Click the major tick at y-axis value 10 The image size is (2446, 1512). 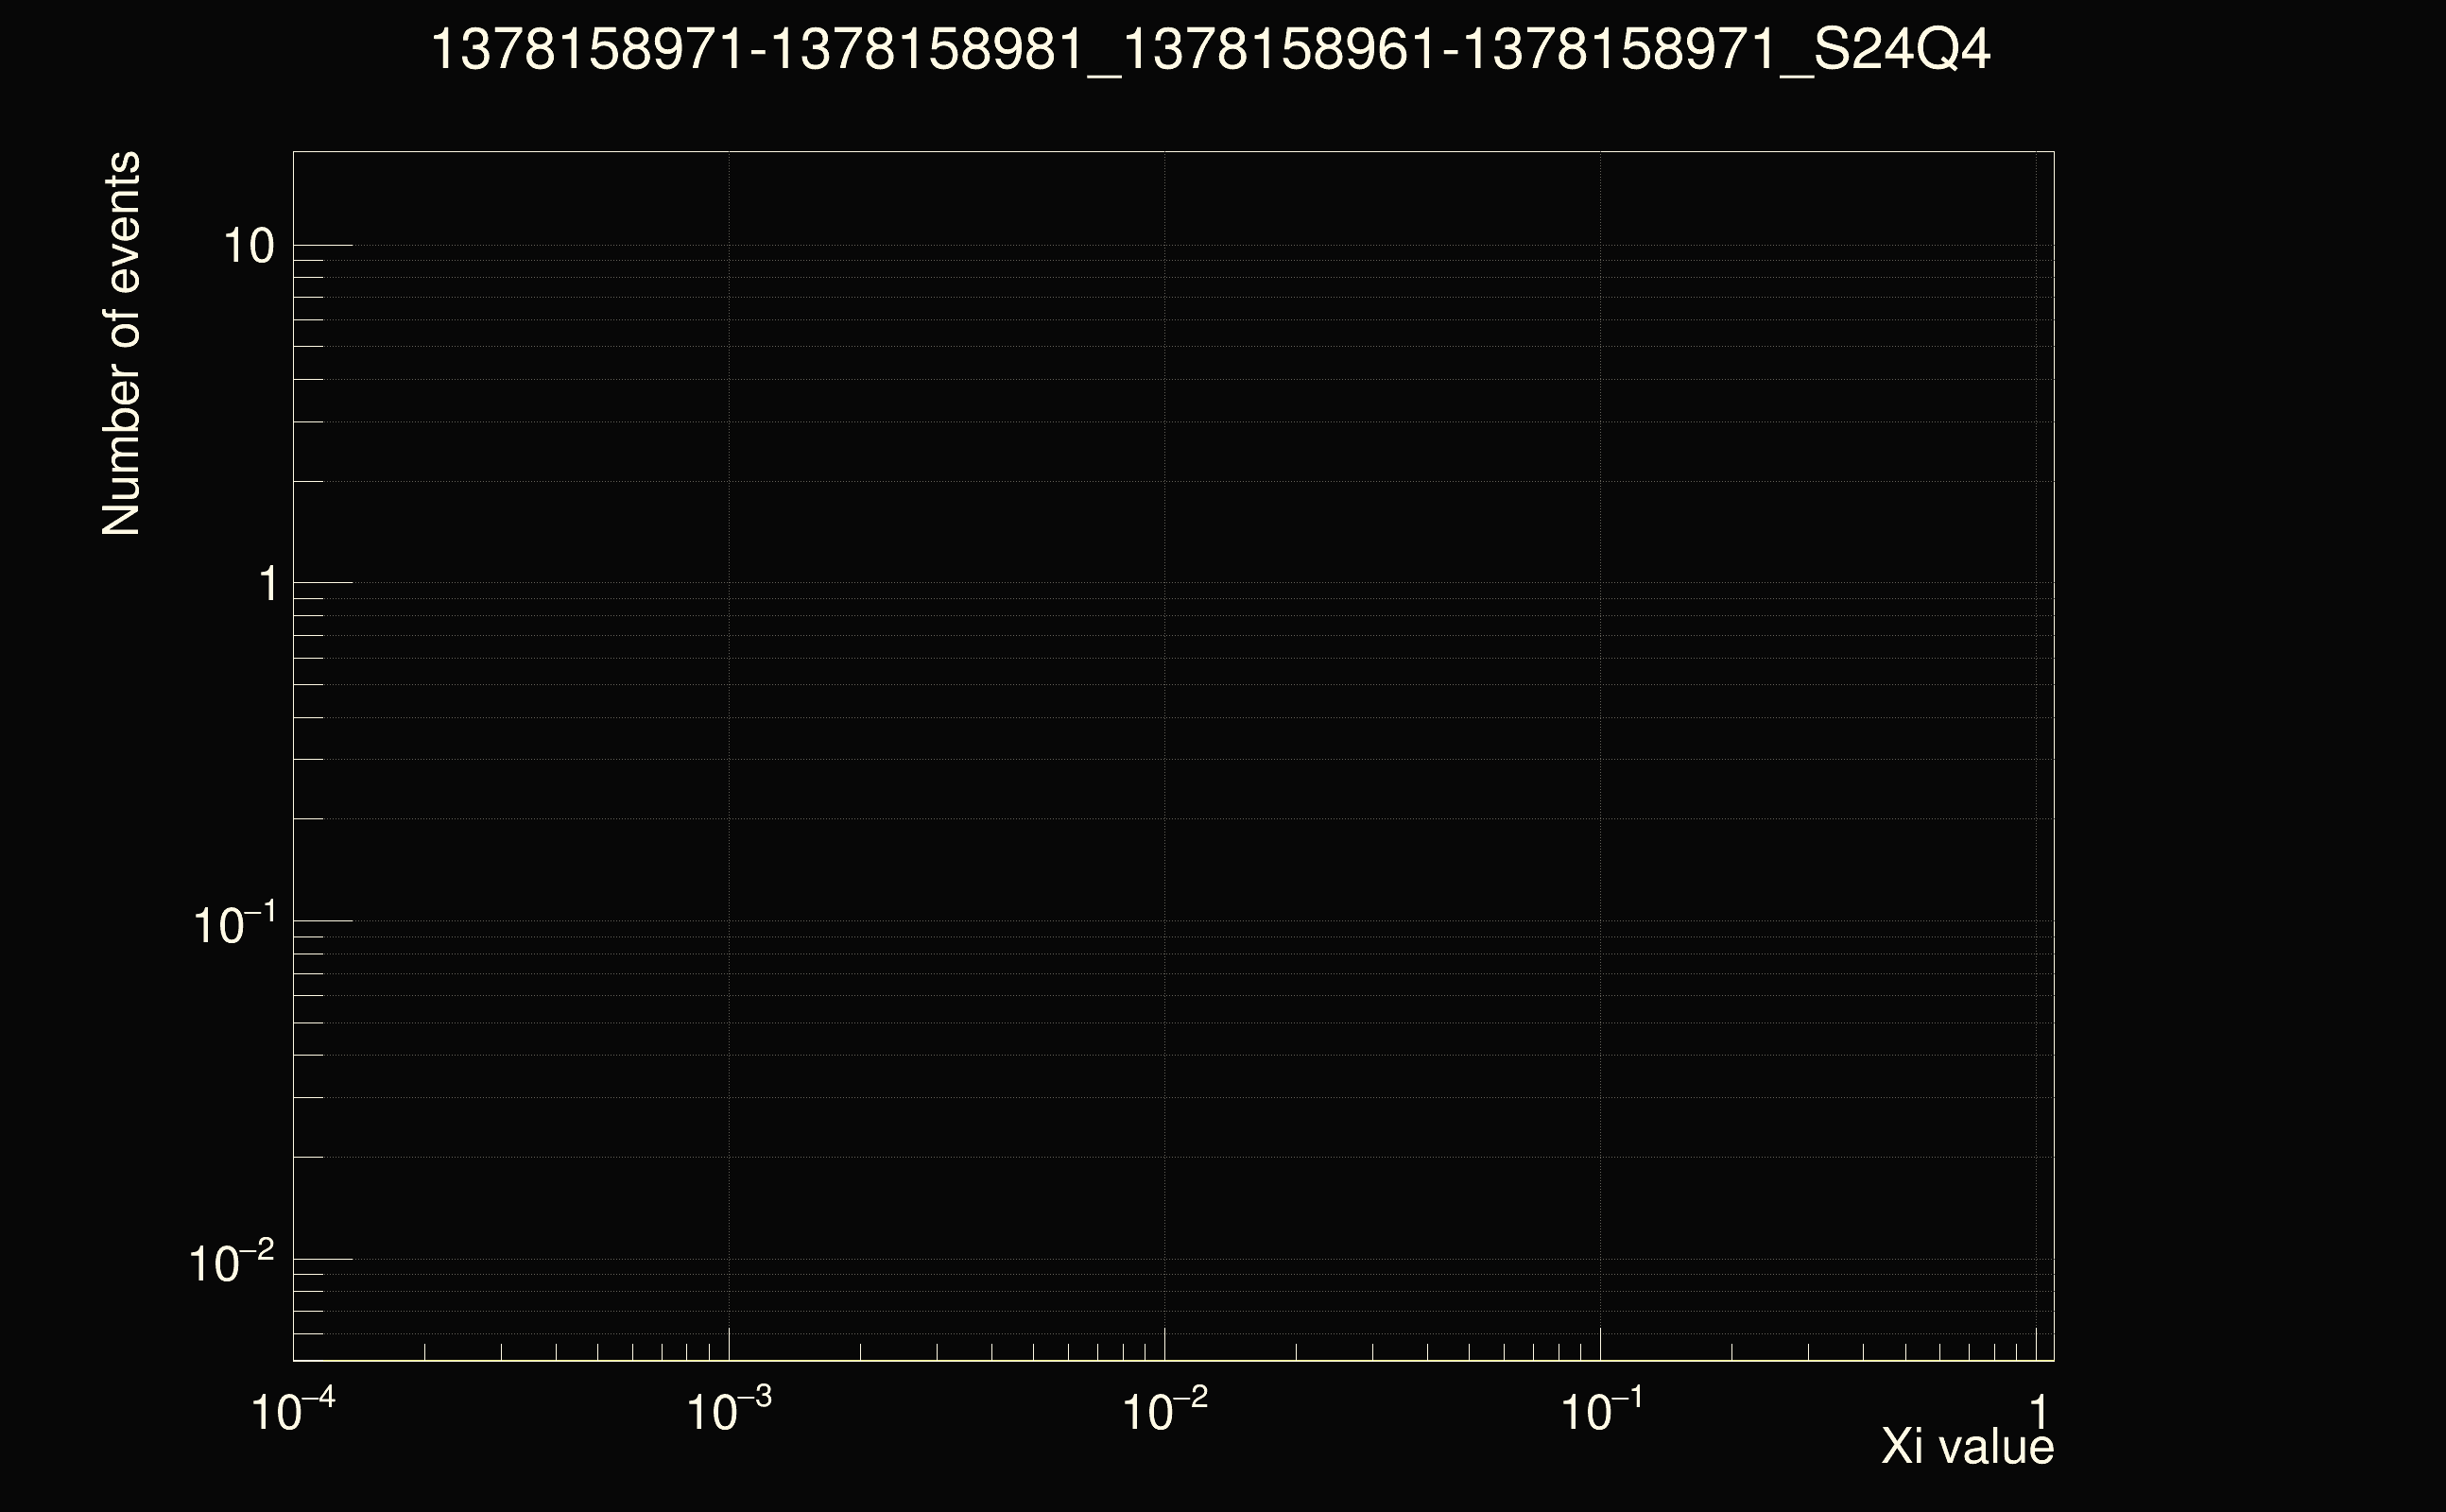[x=323, y=245]
